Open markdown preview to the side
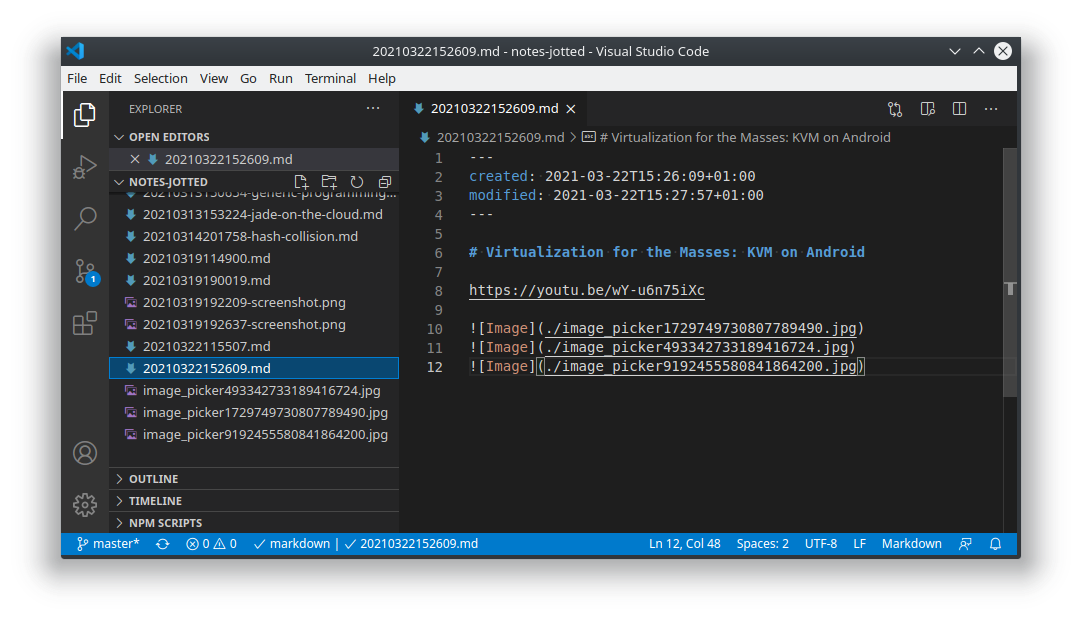Image resolution: width=1082 pixels, height=620 pixels. click(x=927, y=109)
